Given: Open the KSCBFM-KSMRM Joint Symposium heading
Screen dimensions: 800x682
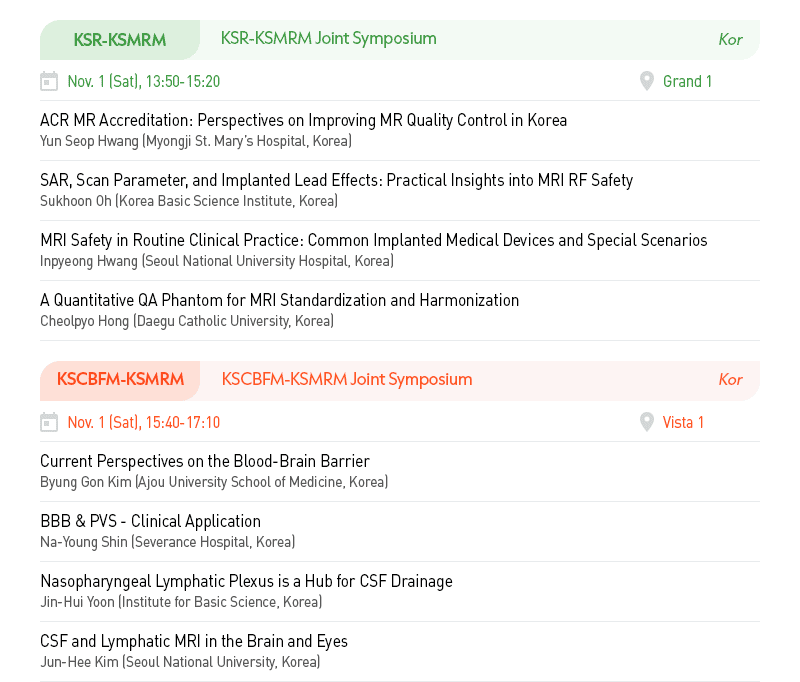Looking at the screenshot, I should pyautogui.click(x=347, y=379).
